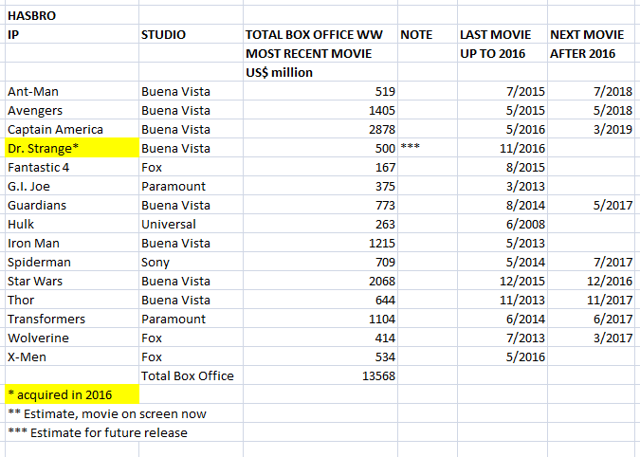Select the X-Men cell
Screen dimensions: 640x457
point(72,357)
